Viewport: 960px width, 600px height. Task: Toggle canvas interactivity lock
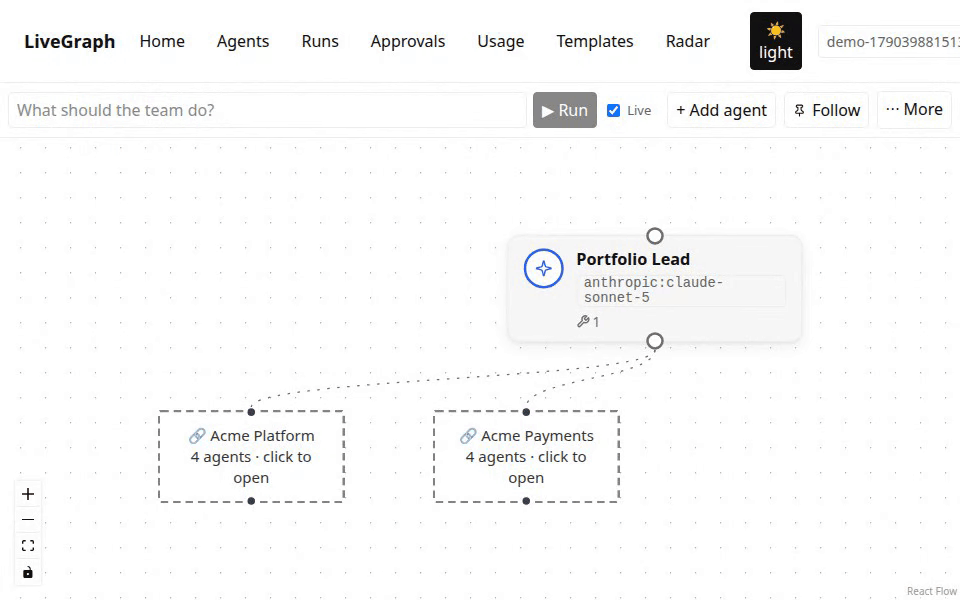pyautogui.click(x=28, y=572)
